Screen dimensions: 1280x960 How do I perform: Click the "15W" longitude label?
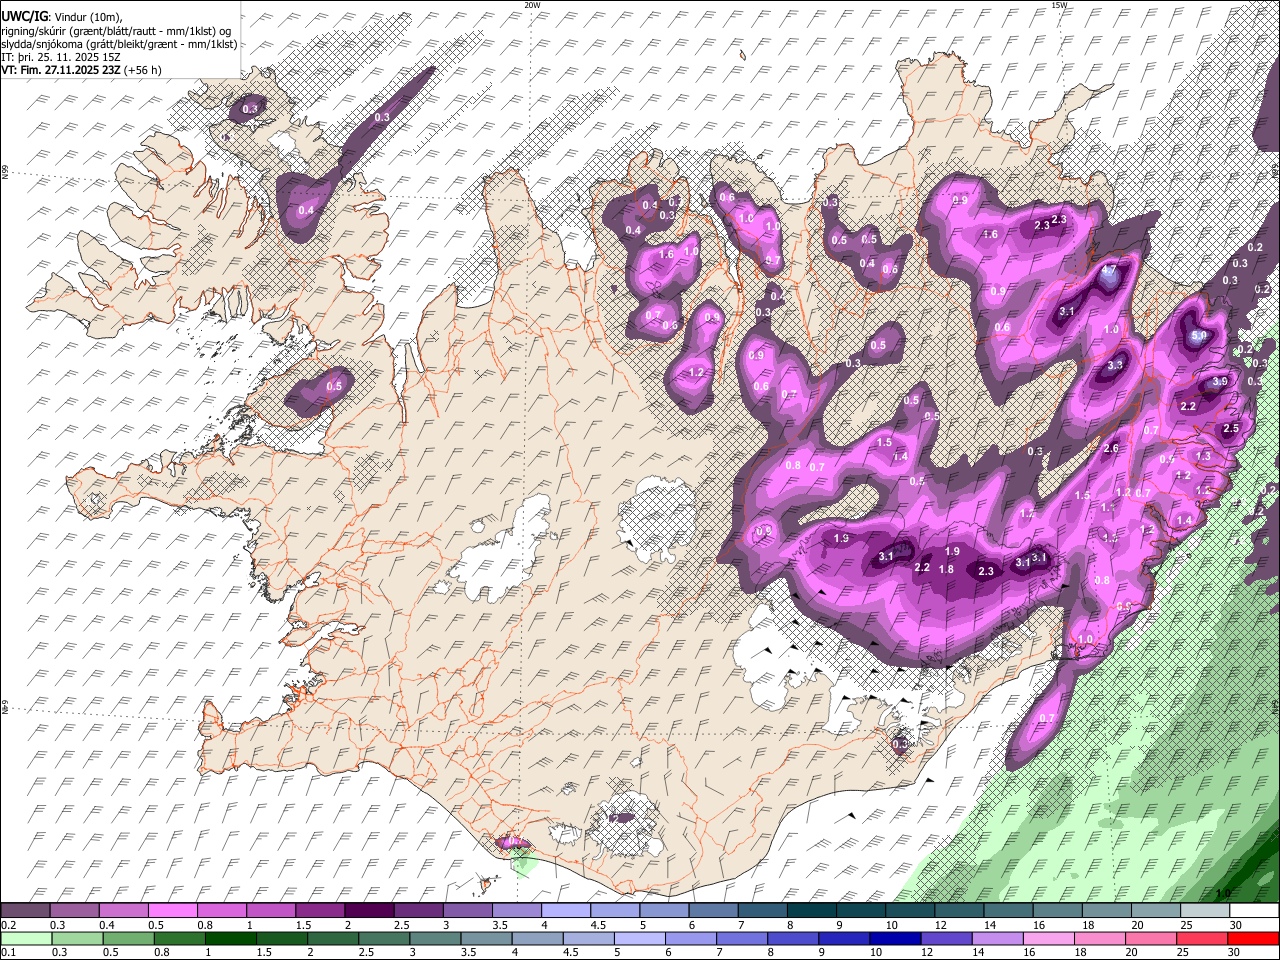coord(1058,5)
